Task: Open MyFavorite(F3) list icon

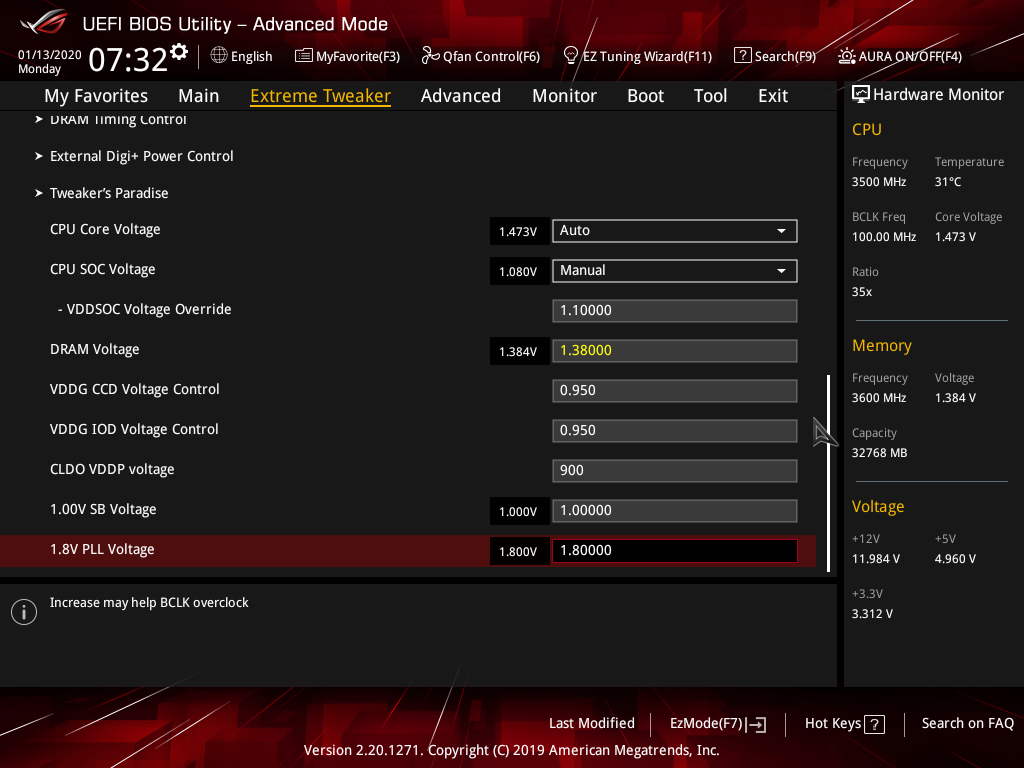Action: coord(304,56)
